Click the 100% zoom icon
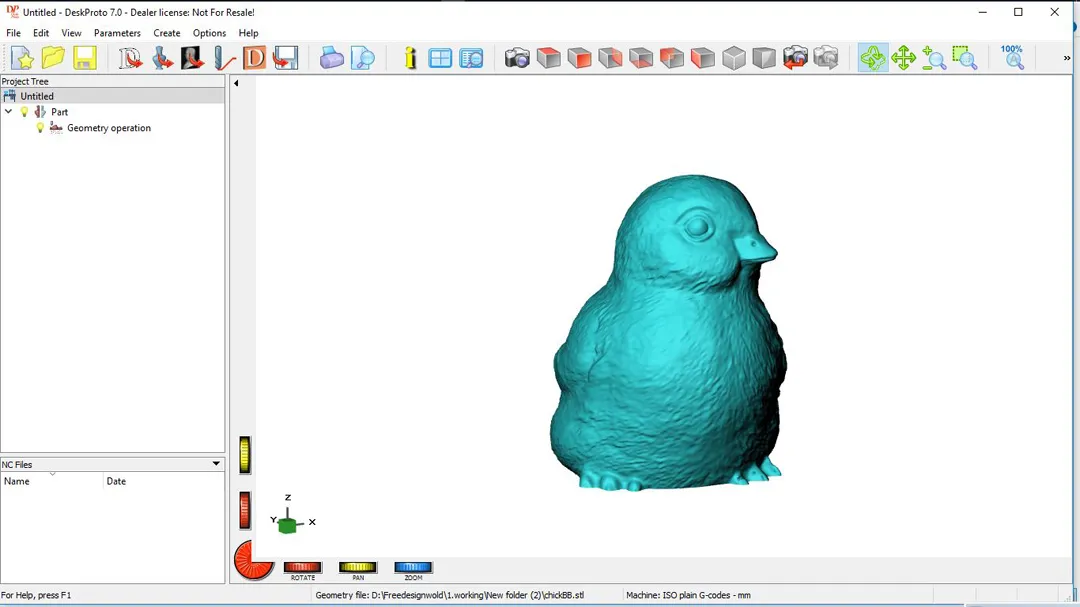 coord(1012,57)
